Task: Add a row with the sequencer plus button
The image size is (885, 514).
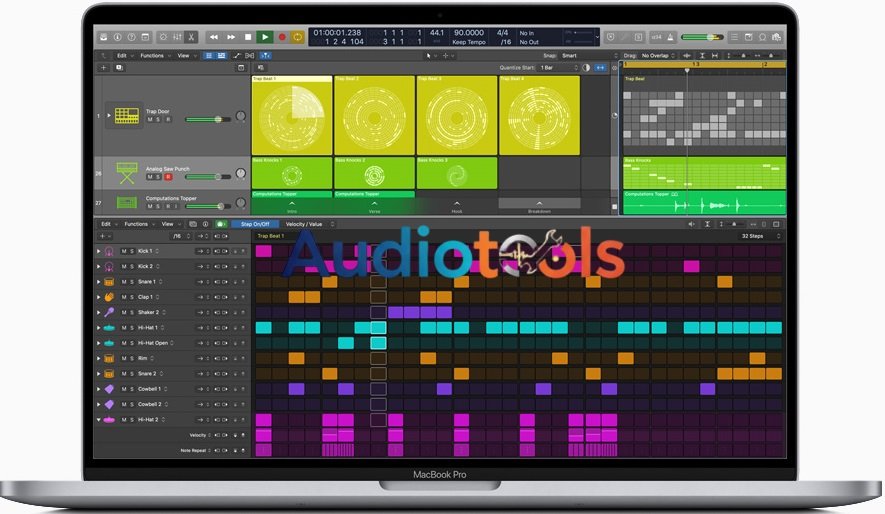Action: tap(103, 236)
